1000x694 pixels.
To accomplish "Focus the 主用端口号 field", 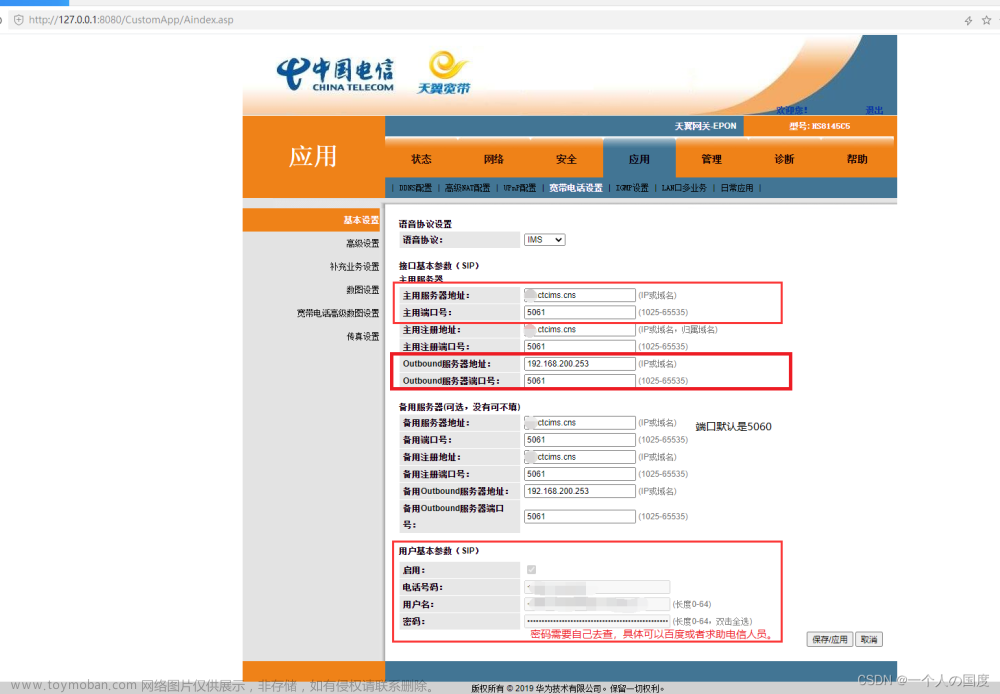I will (x=579, y=313).
